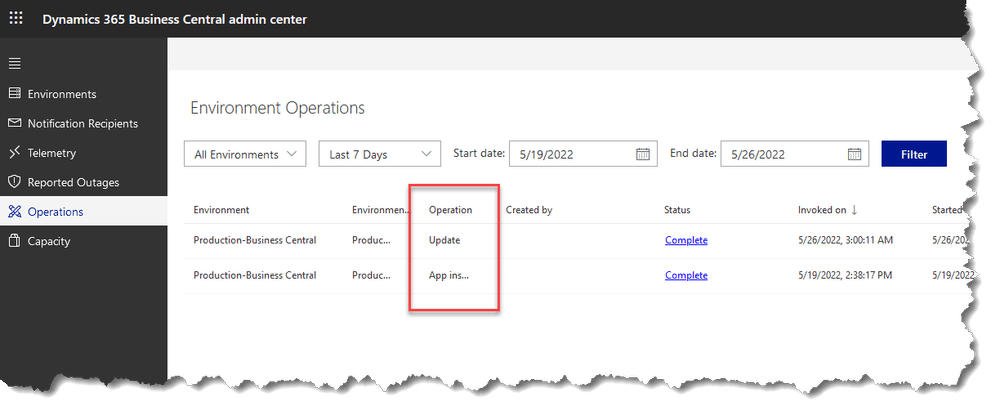The image size is (1000, 411).
Task: Click invoked time 5/19/2022, 2:38:17 PM
Action: coord(847,276)
